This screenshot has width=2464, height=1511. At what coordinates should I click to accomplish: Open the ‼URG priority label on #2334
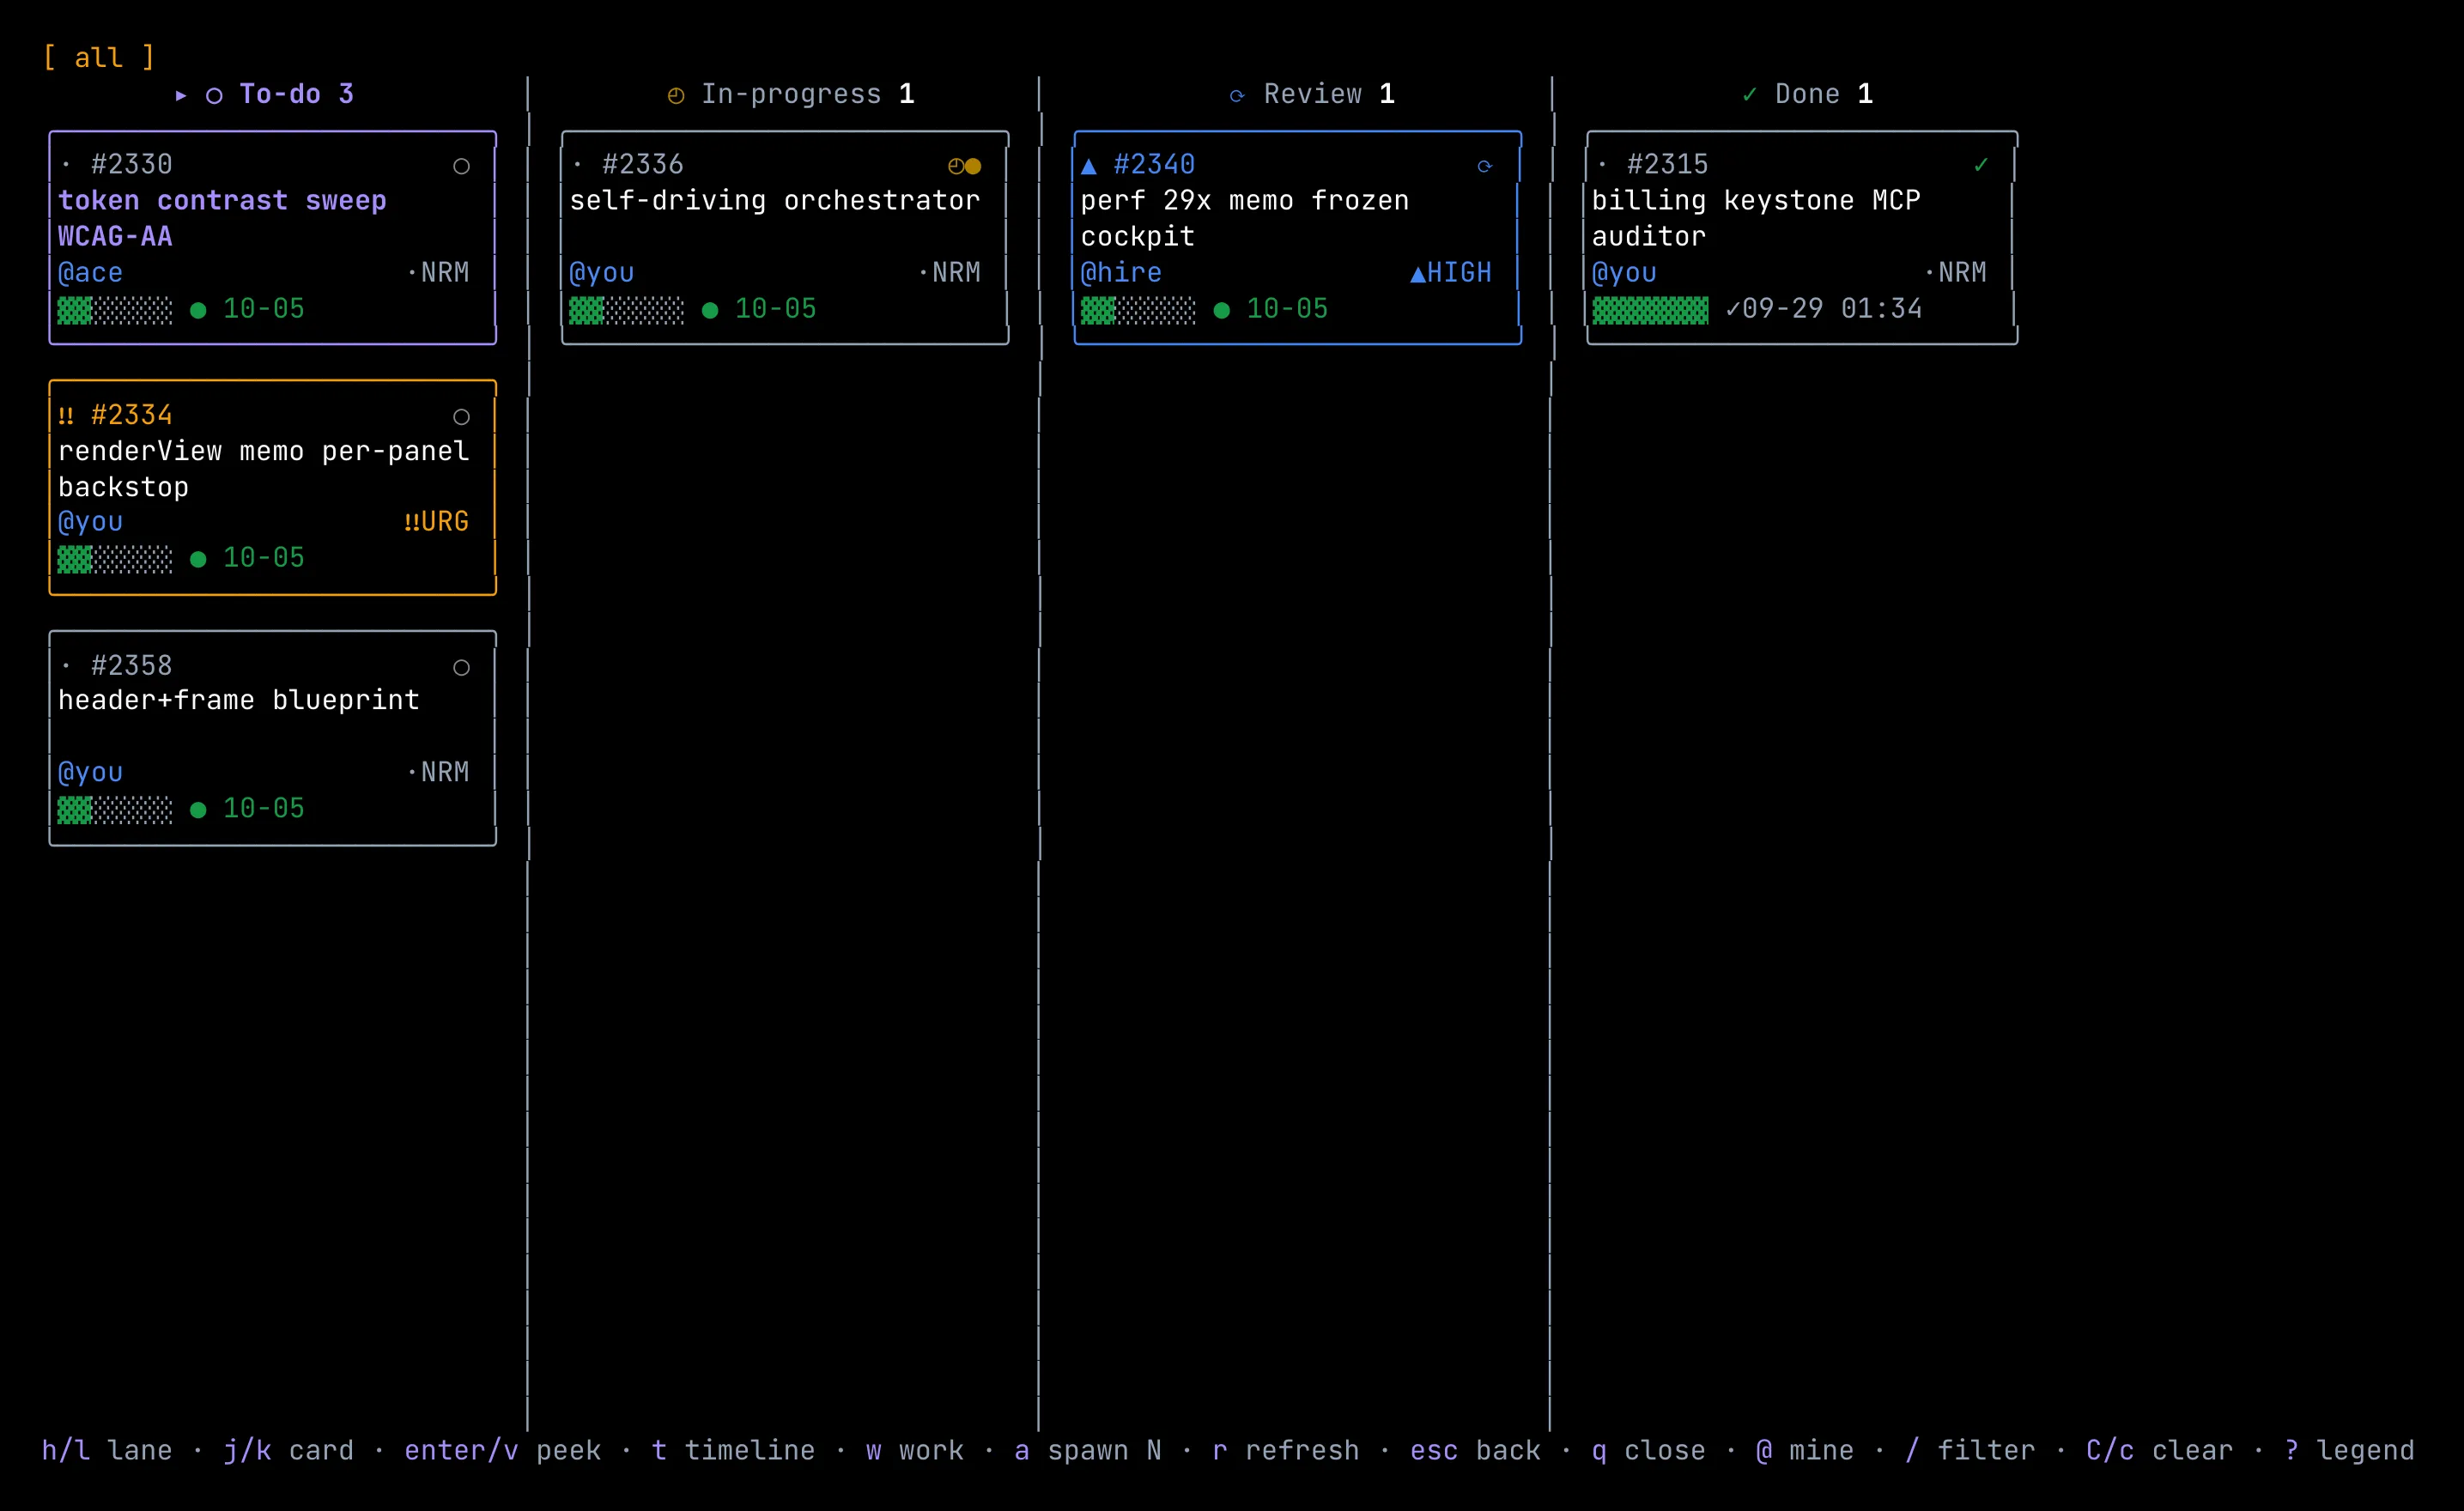pos(436,521)
